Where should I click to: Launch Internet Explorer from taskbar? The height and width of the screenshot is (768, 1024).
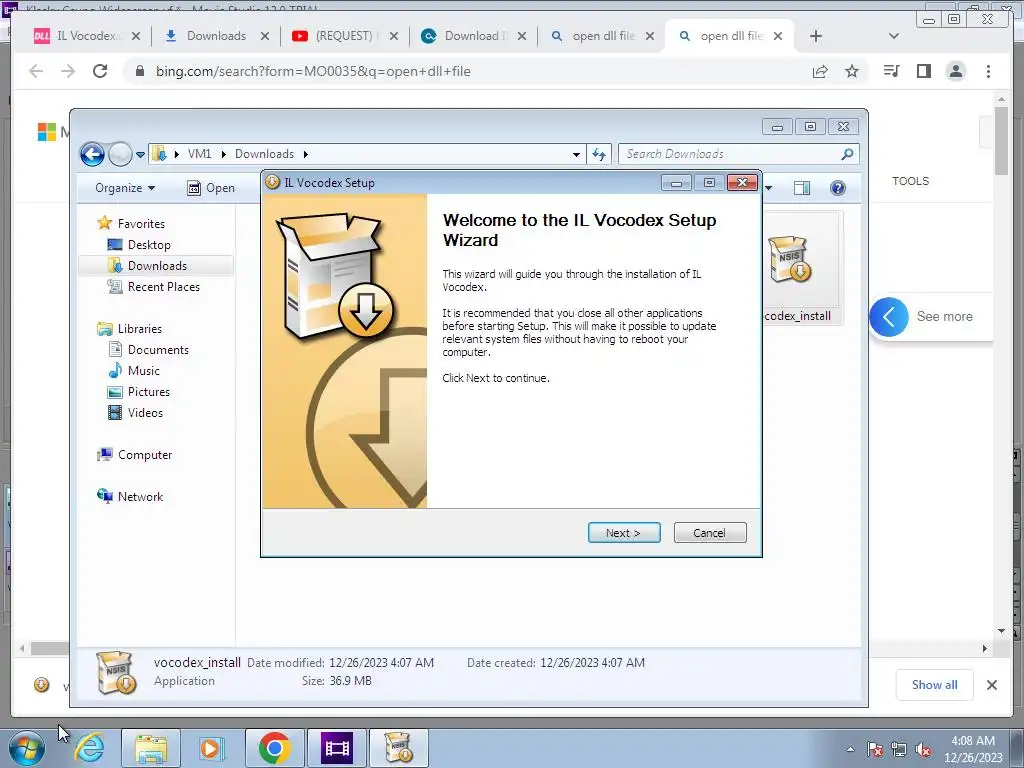pyautogui.click(x=89, y=748)
